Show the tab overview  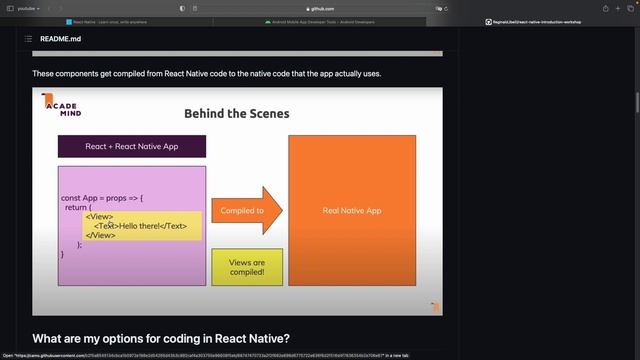coord(630,9)
